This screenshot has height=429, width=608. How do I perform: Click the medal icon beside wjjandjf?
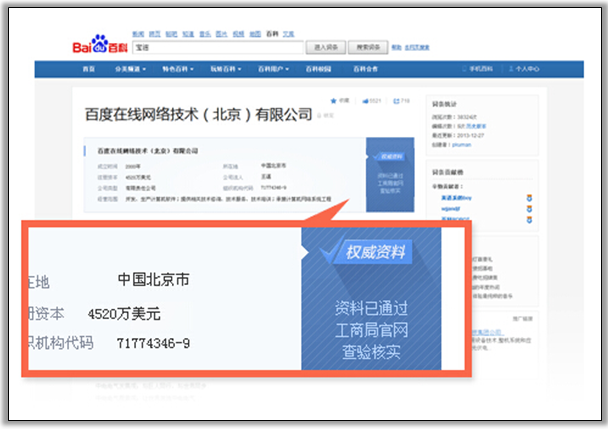click(x=529, y=209)
